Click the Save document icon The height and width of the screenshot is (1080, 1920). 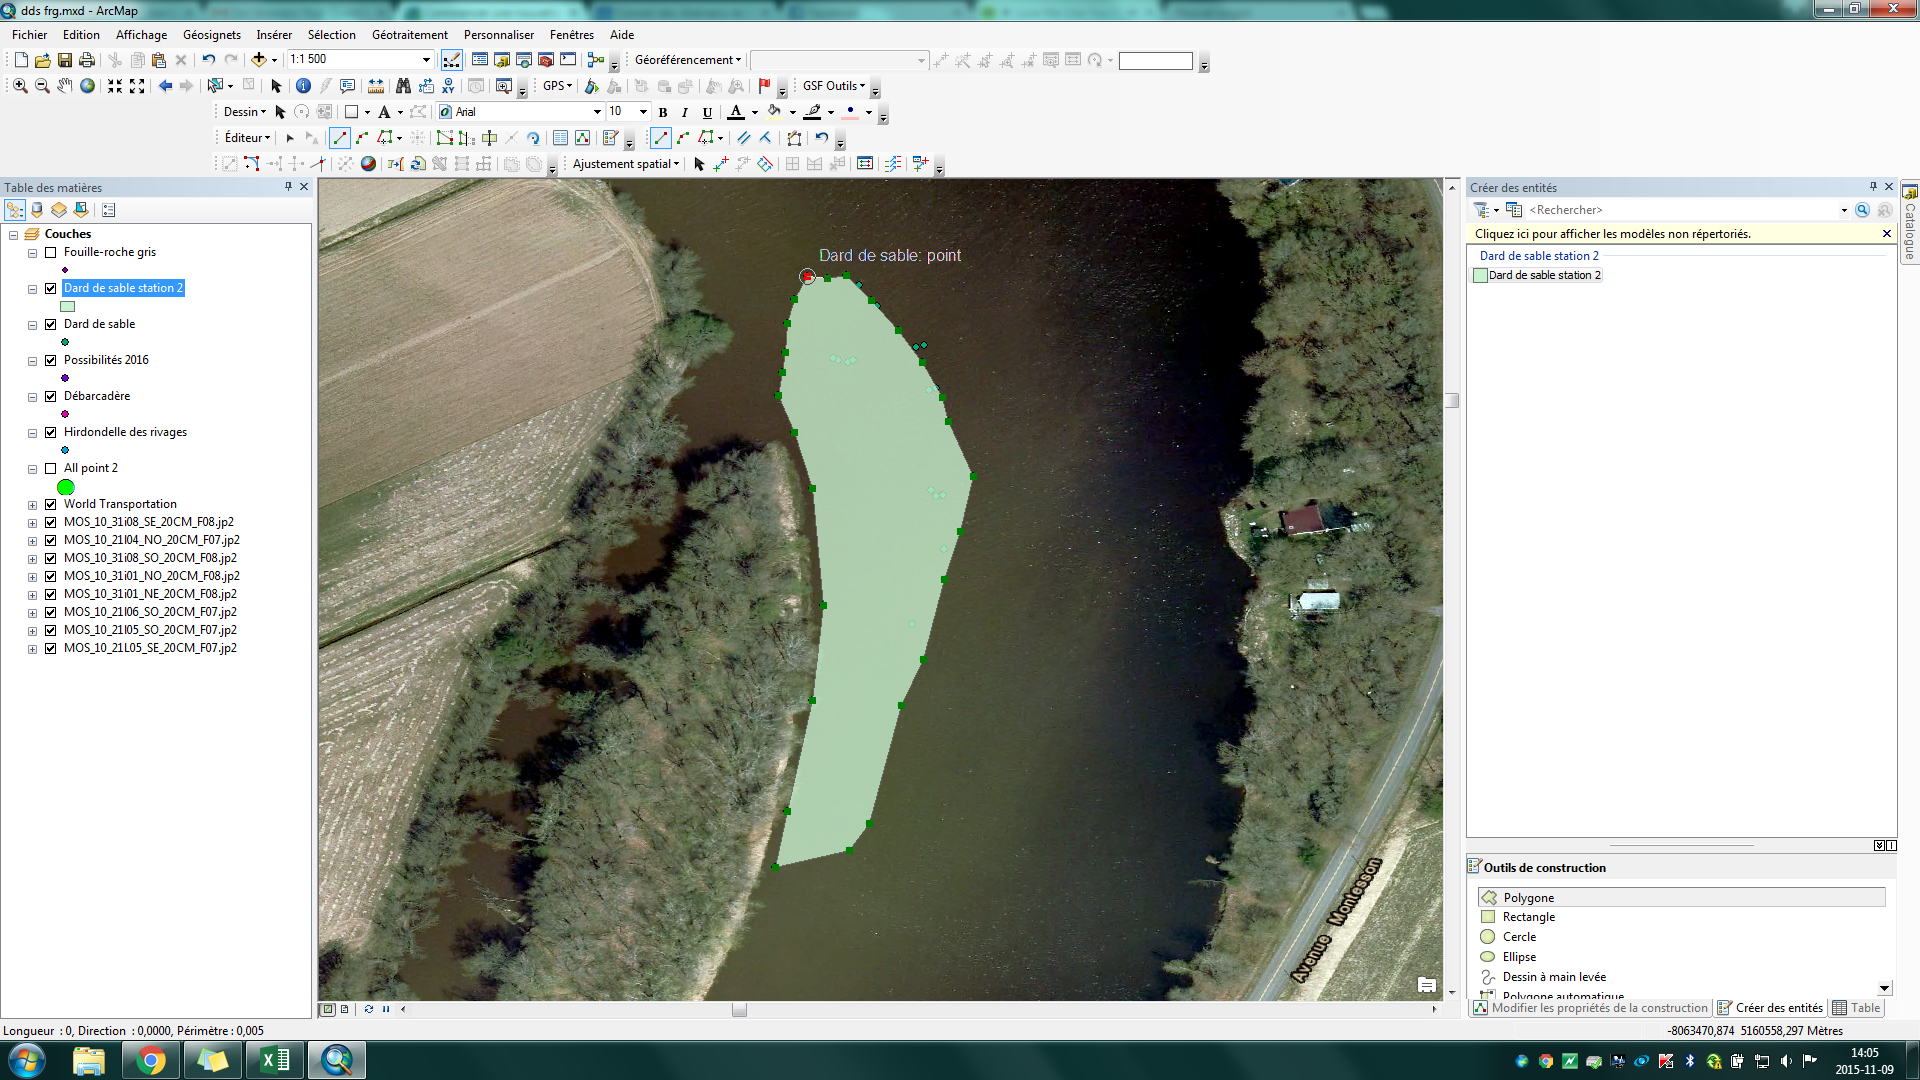[65, 60]
